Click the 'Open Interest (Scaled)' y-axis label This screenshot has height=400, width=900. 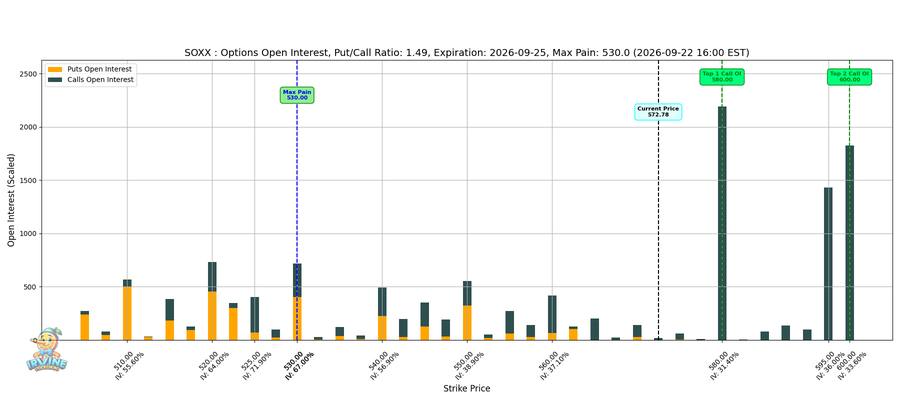pyautogui.click(x=12, y=201)
